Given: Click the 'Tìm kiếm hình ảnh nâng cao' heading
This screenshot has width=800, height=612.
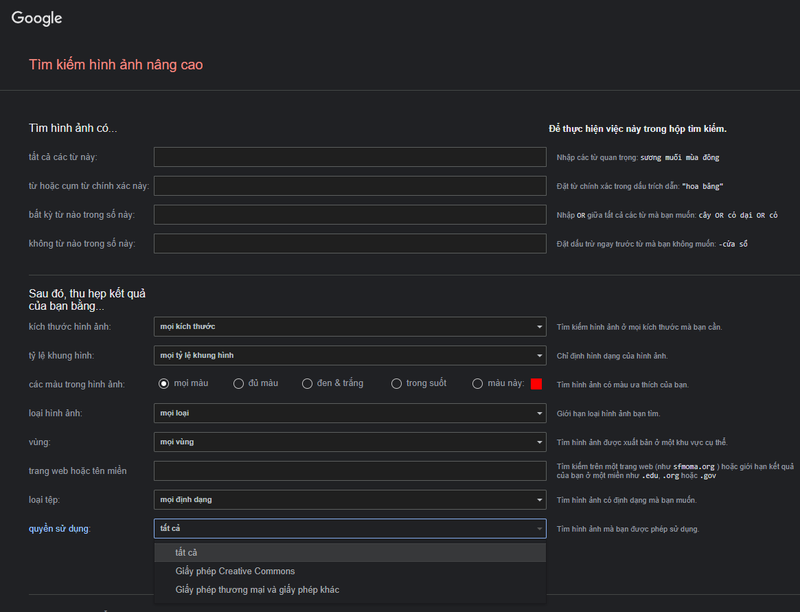Looking at the screenshot, I should click(116, 65).
